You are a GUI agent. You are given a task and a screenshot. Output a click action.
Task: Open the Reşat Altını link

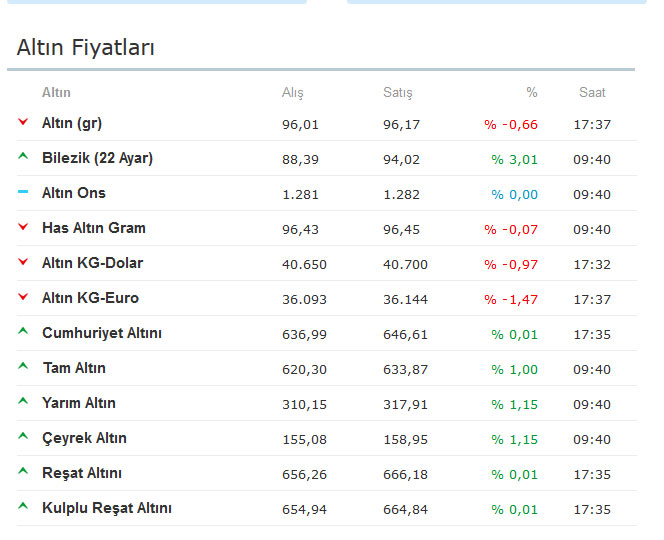(82, 473)
